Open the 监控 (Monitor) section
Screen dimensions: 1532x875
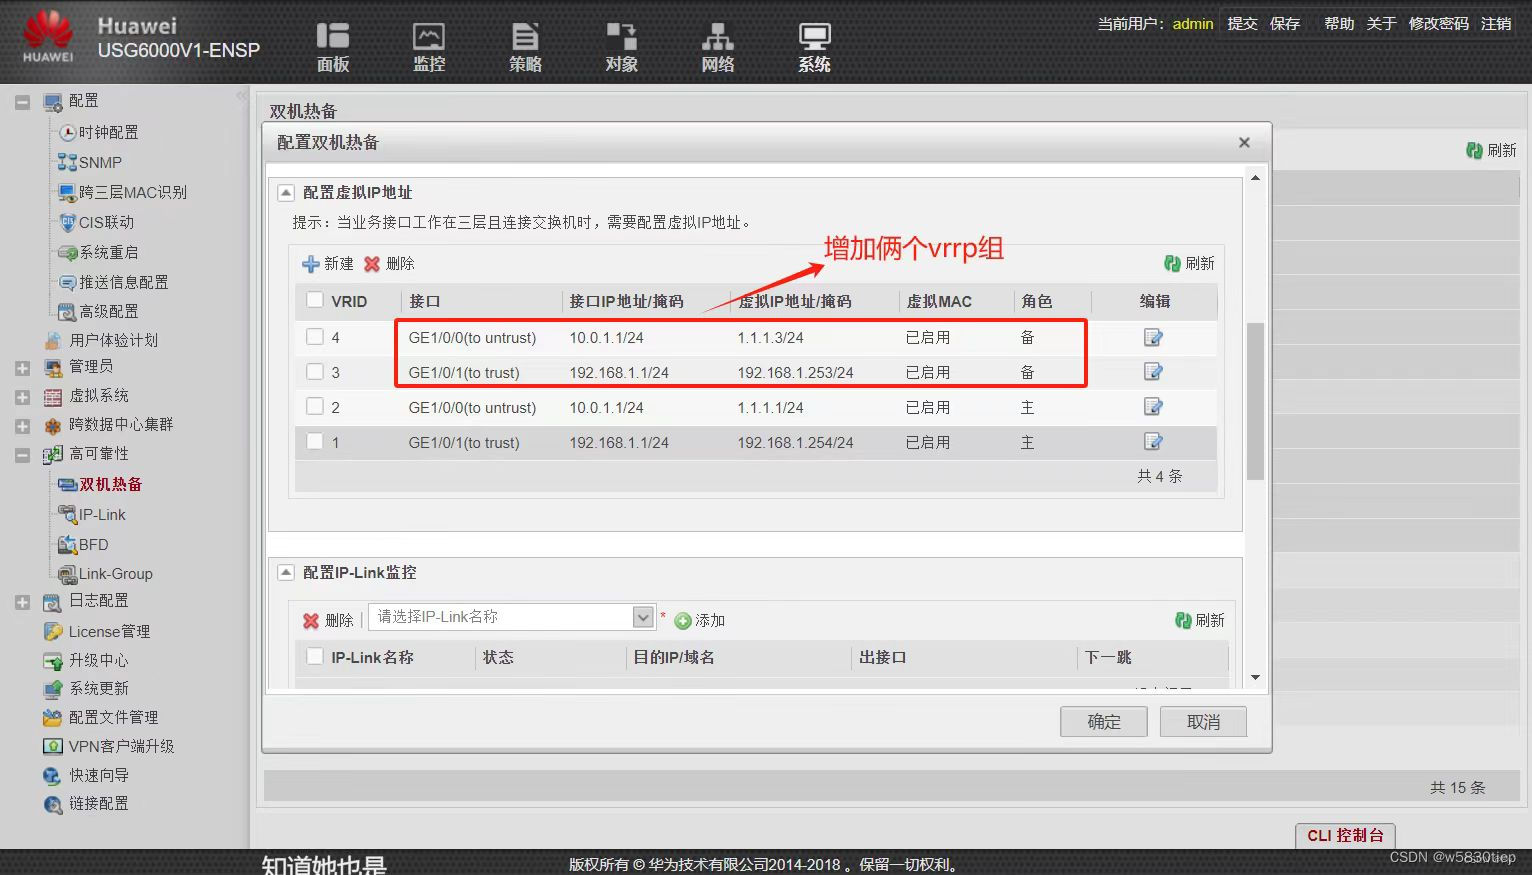[429, 46]
